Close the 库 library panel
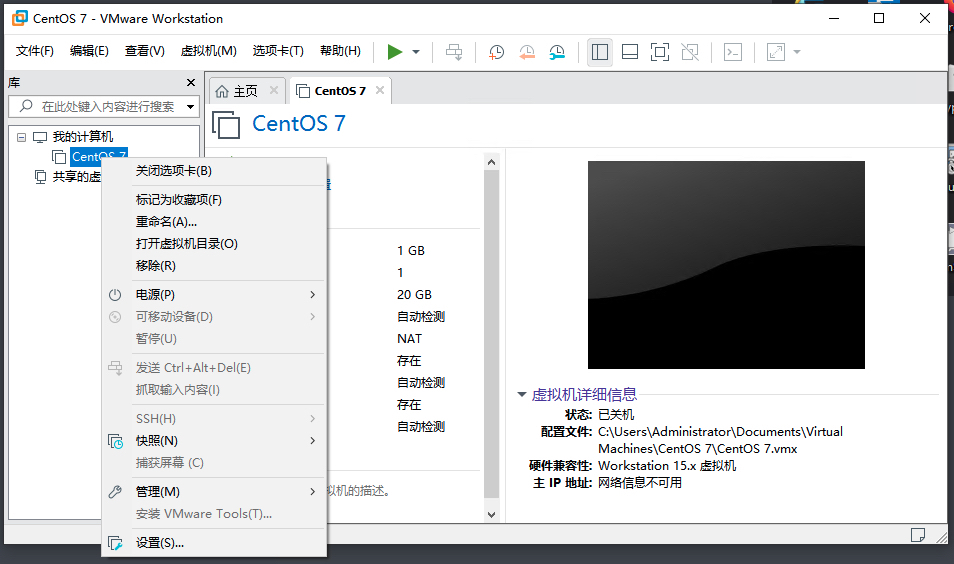954x564 pixels. (x=191, y=82)
